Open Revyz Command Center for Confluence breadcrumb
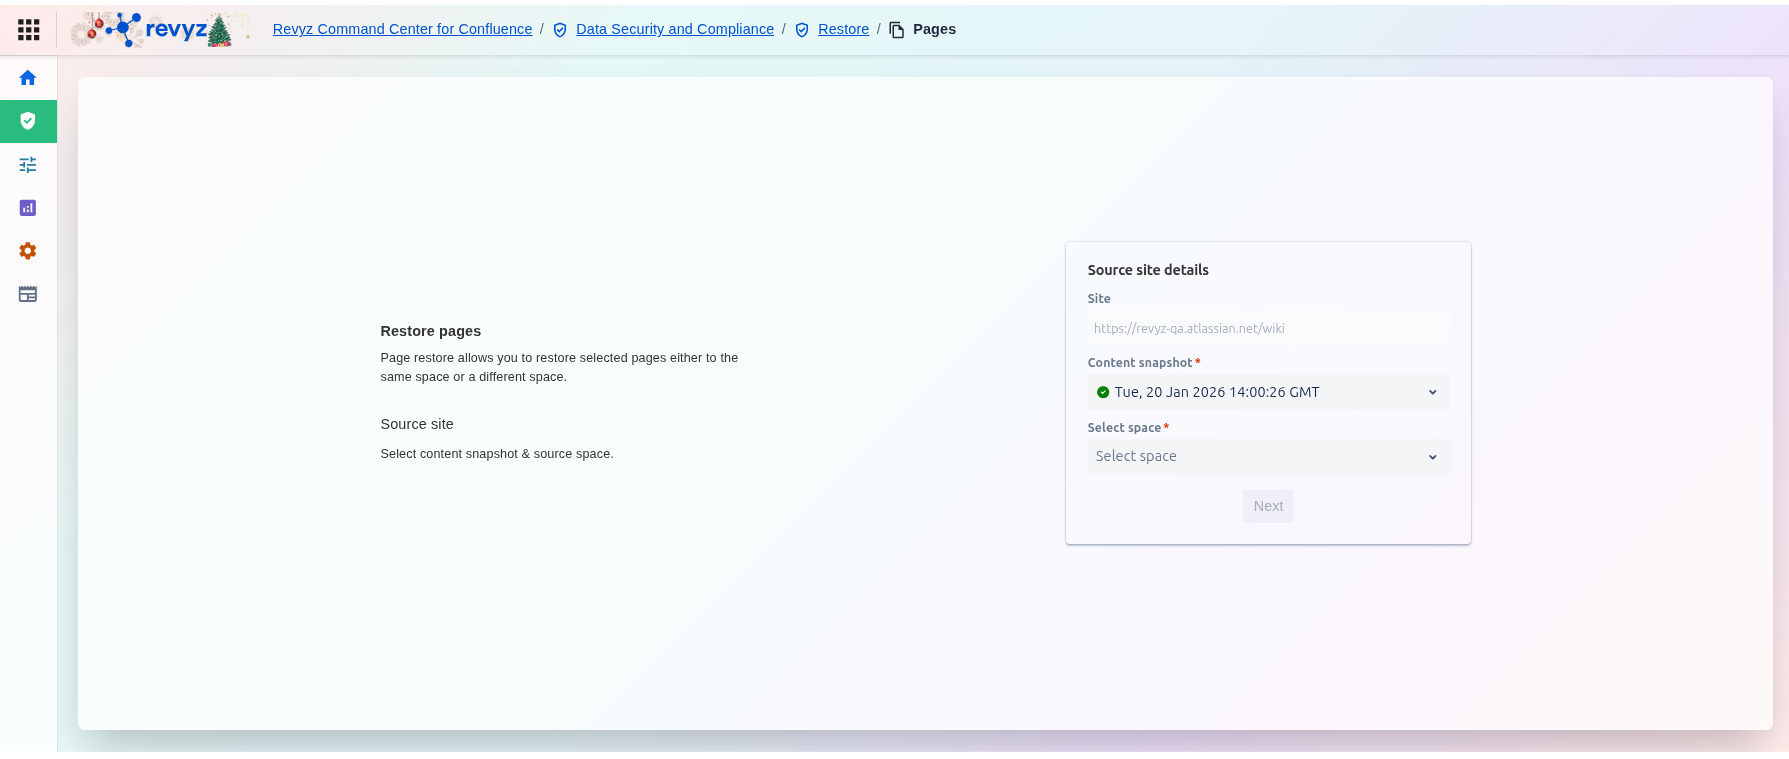 pos(402,29)
